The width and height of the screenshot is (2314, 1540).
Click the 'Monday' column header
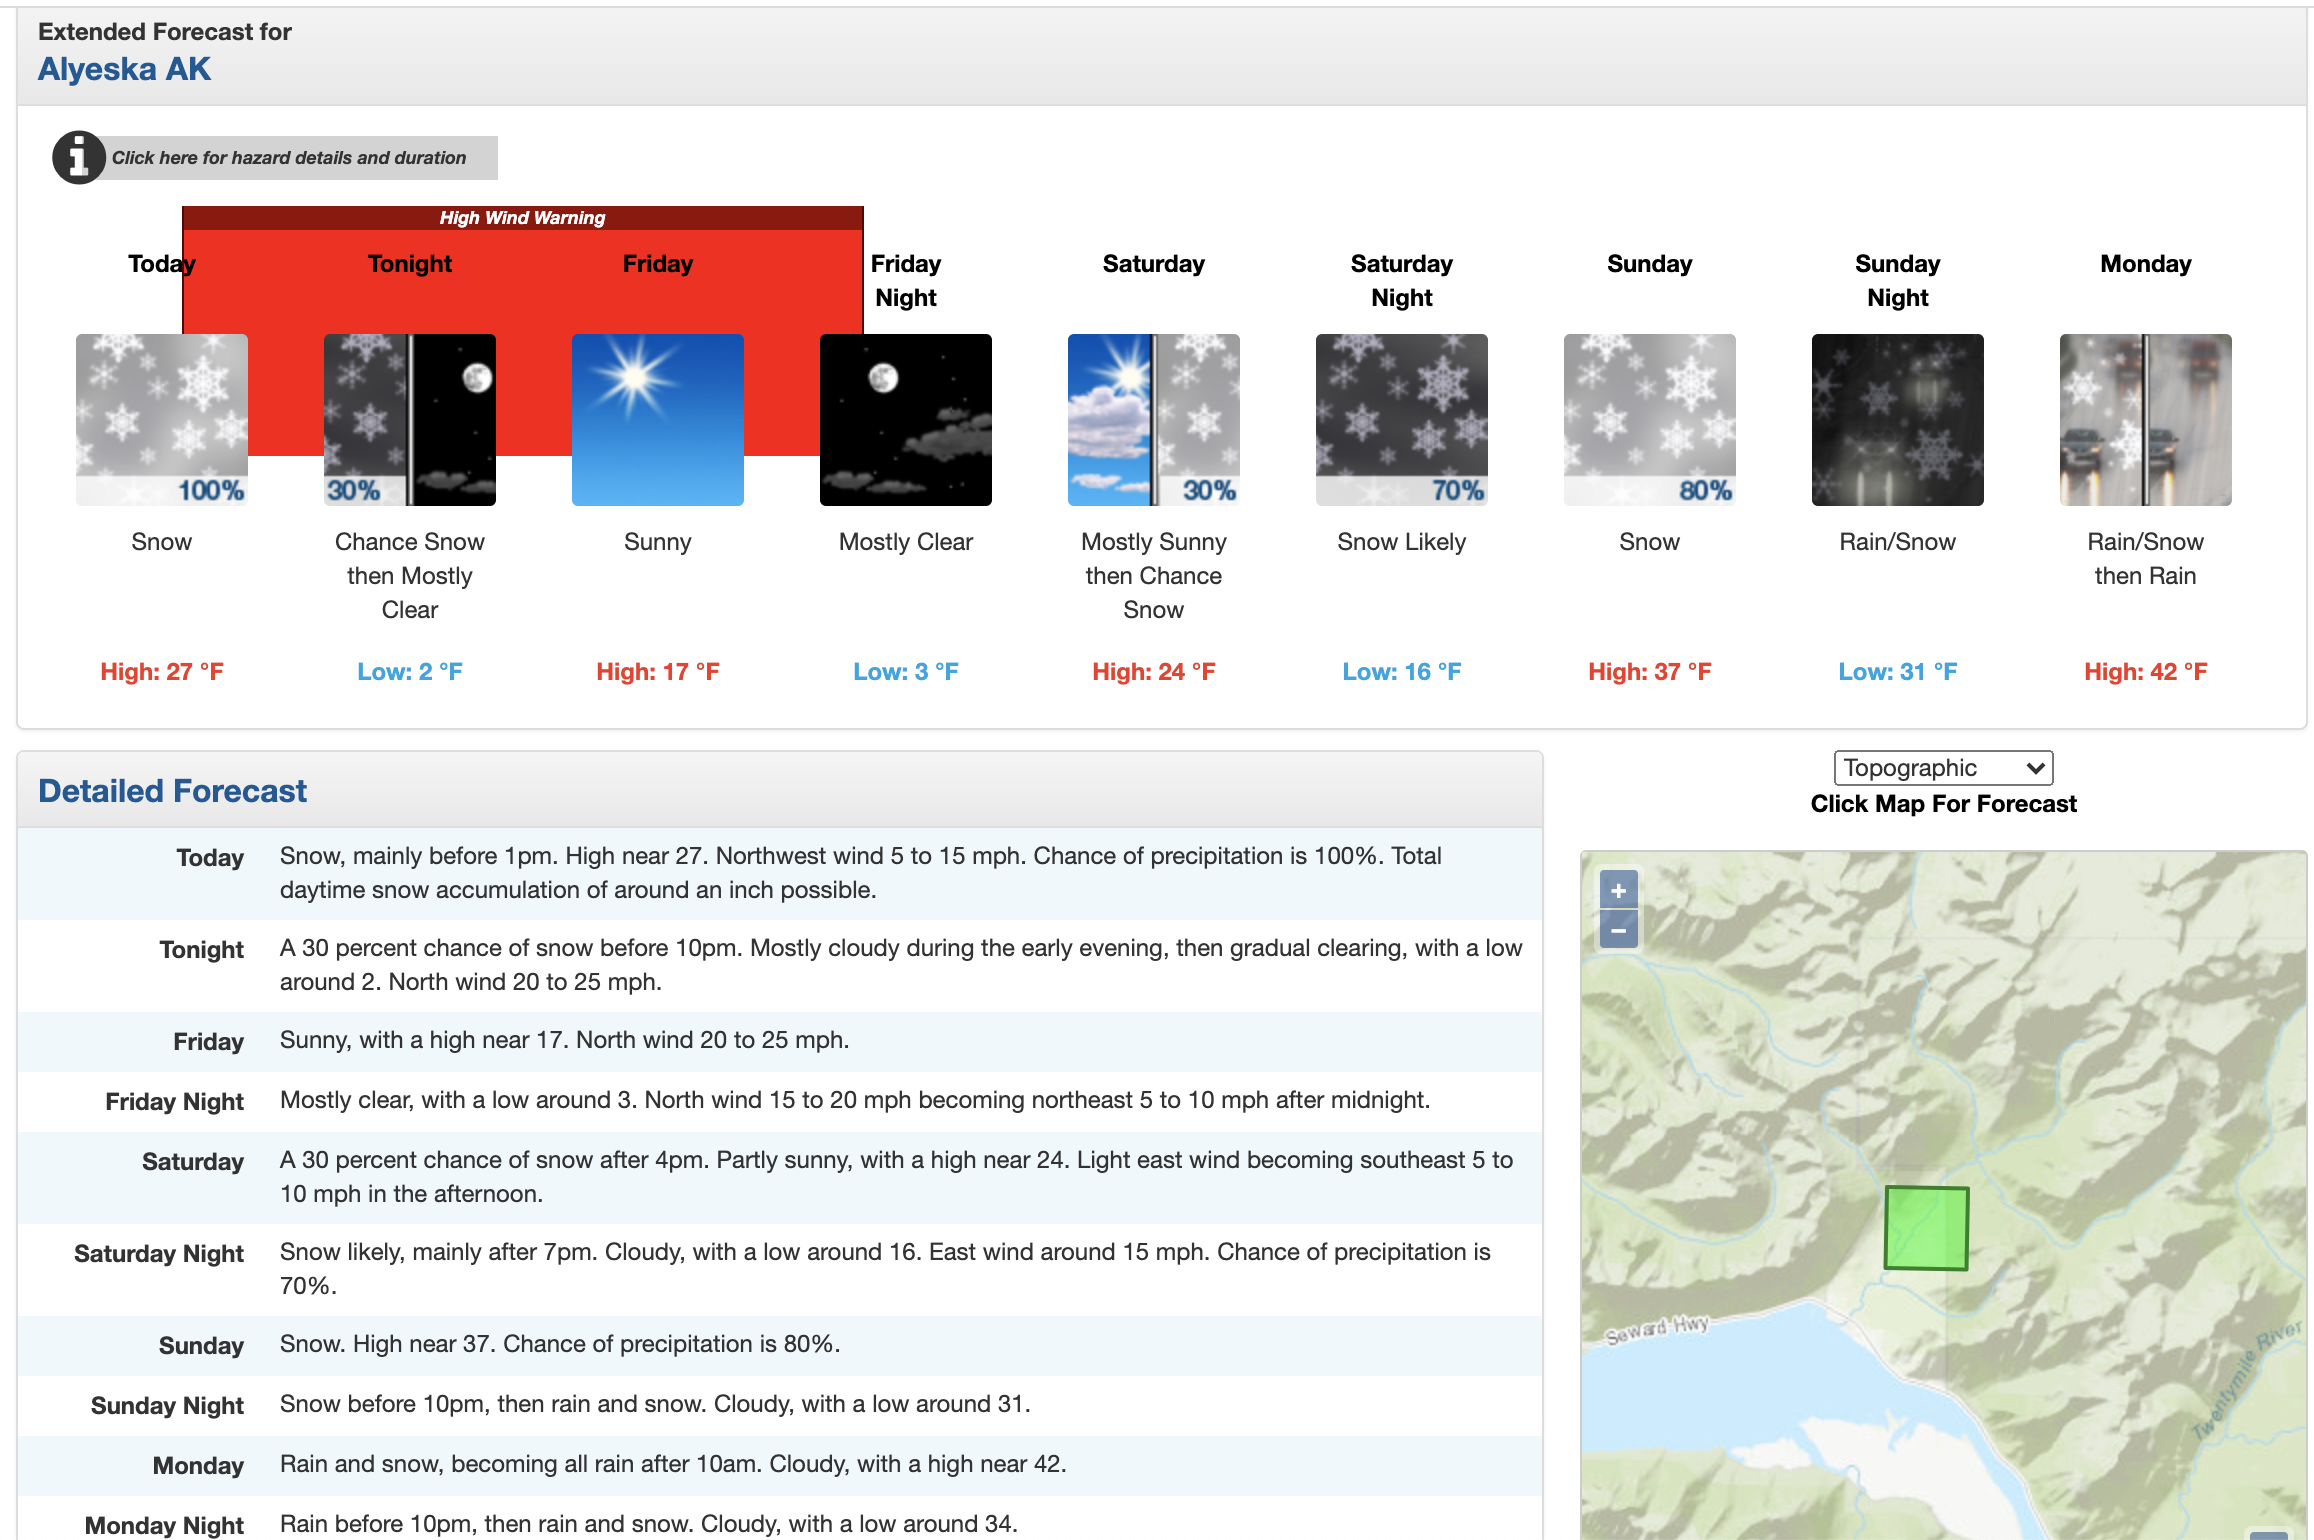click(2146, 264)
